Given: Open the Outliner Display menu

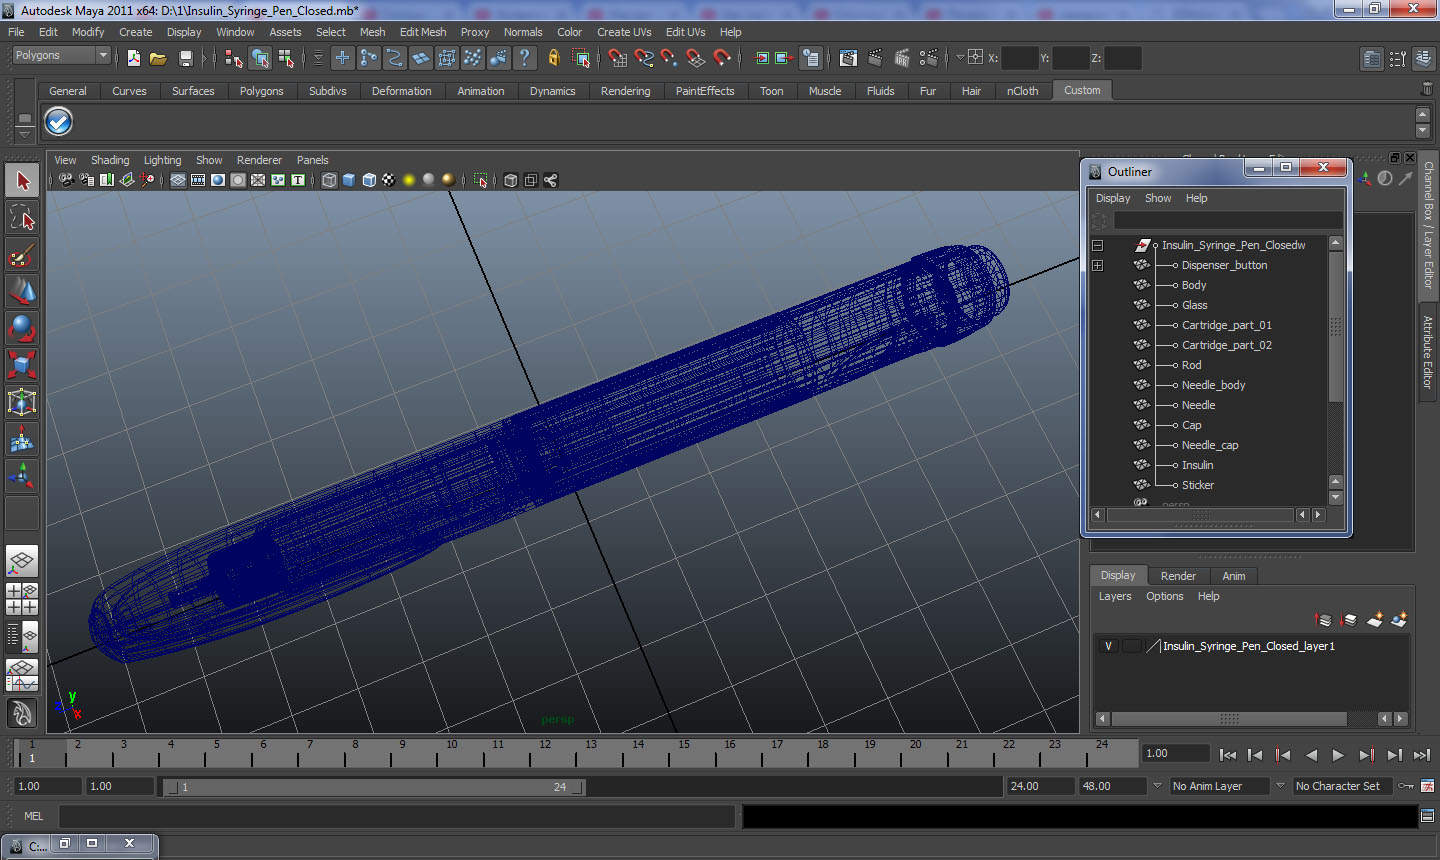Looking at the screenshot, I should click(1113, 198).
